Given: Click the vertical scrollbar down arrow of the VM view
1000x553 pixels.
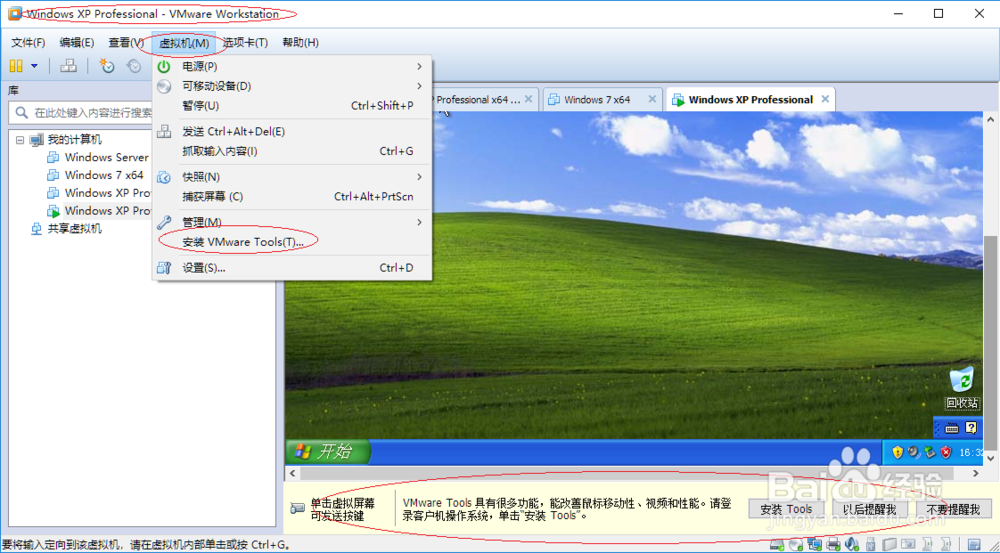Looking at the screenshot, I should [x=990, y=458].
